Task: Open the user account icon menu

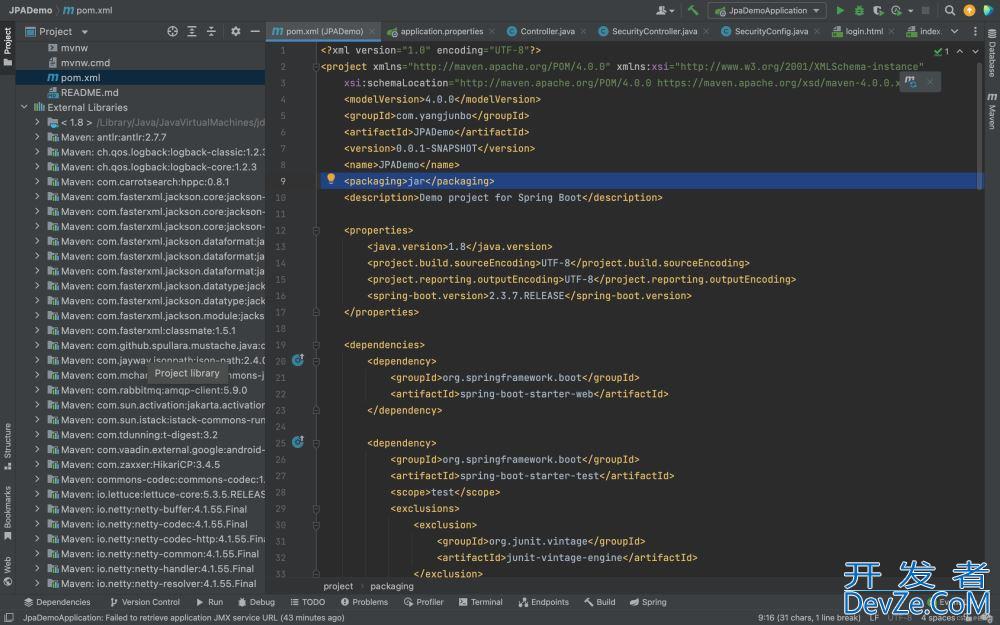Action: [665, 10]
